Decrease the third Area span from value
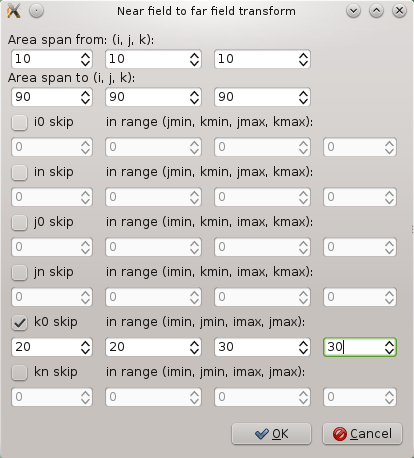 point(303,63)
